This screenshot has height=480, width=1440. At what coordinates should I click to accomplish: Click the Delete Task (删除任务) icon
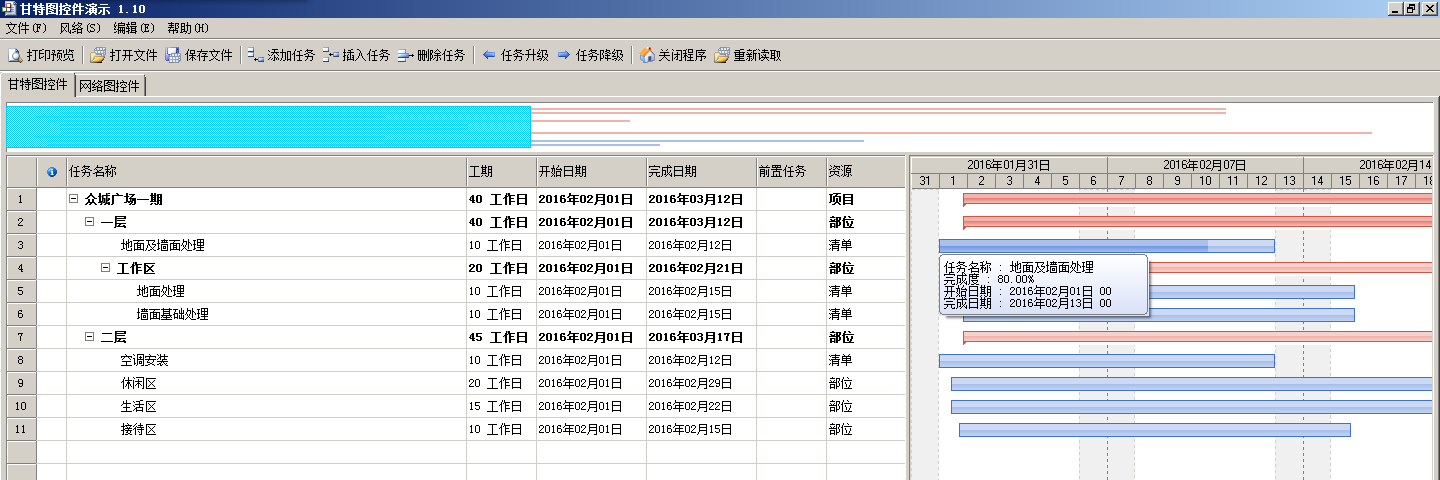coord(405,55)
